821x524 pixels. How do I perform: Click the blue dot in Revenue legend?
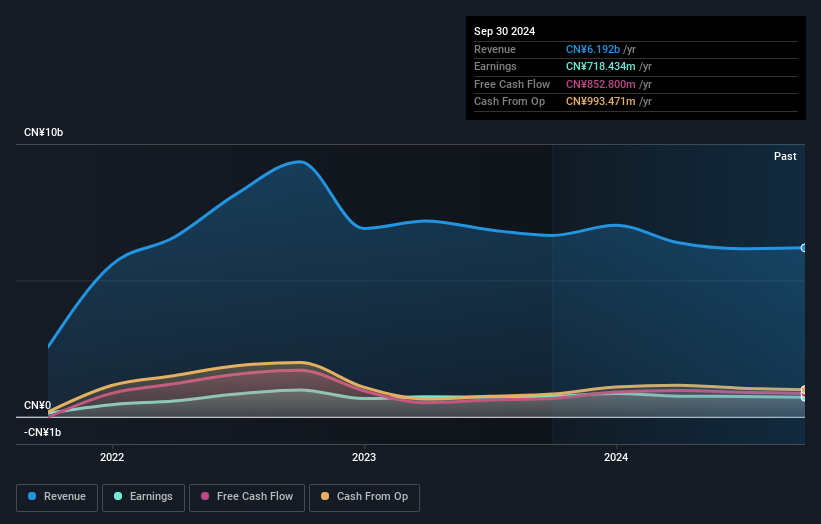(x=33, y=497)
